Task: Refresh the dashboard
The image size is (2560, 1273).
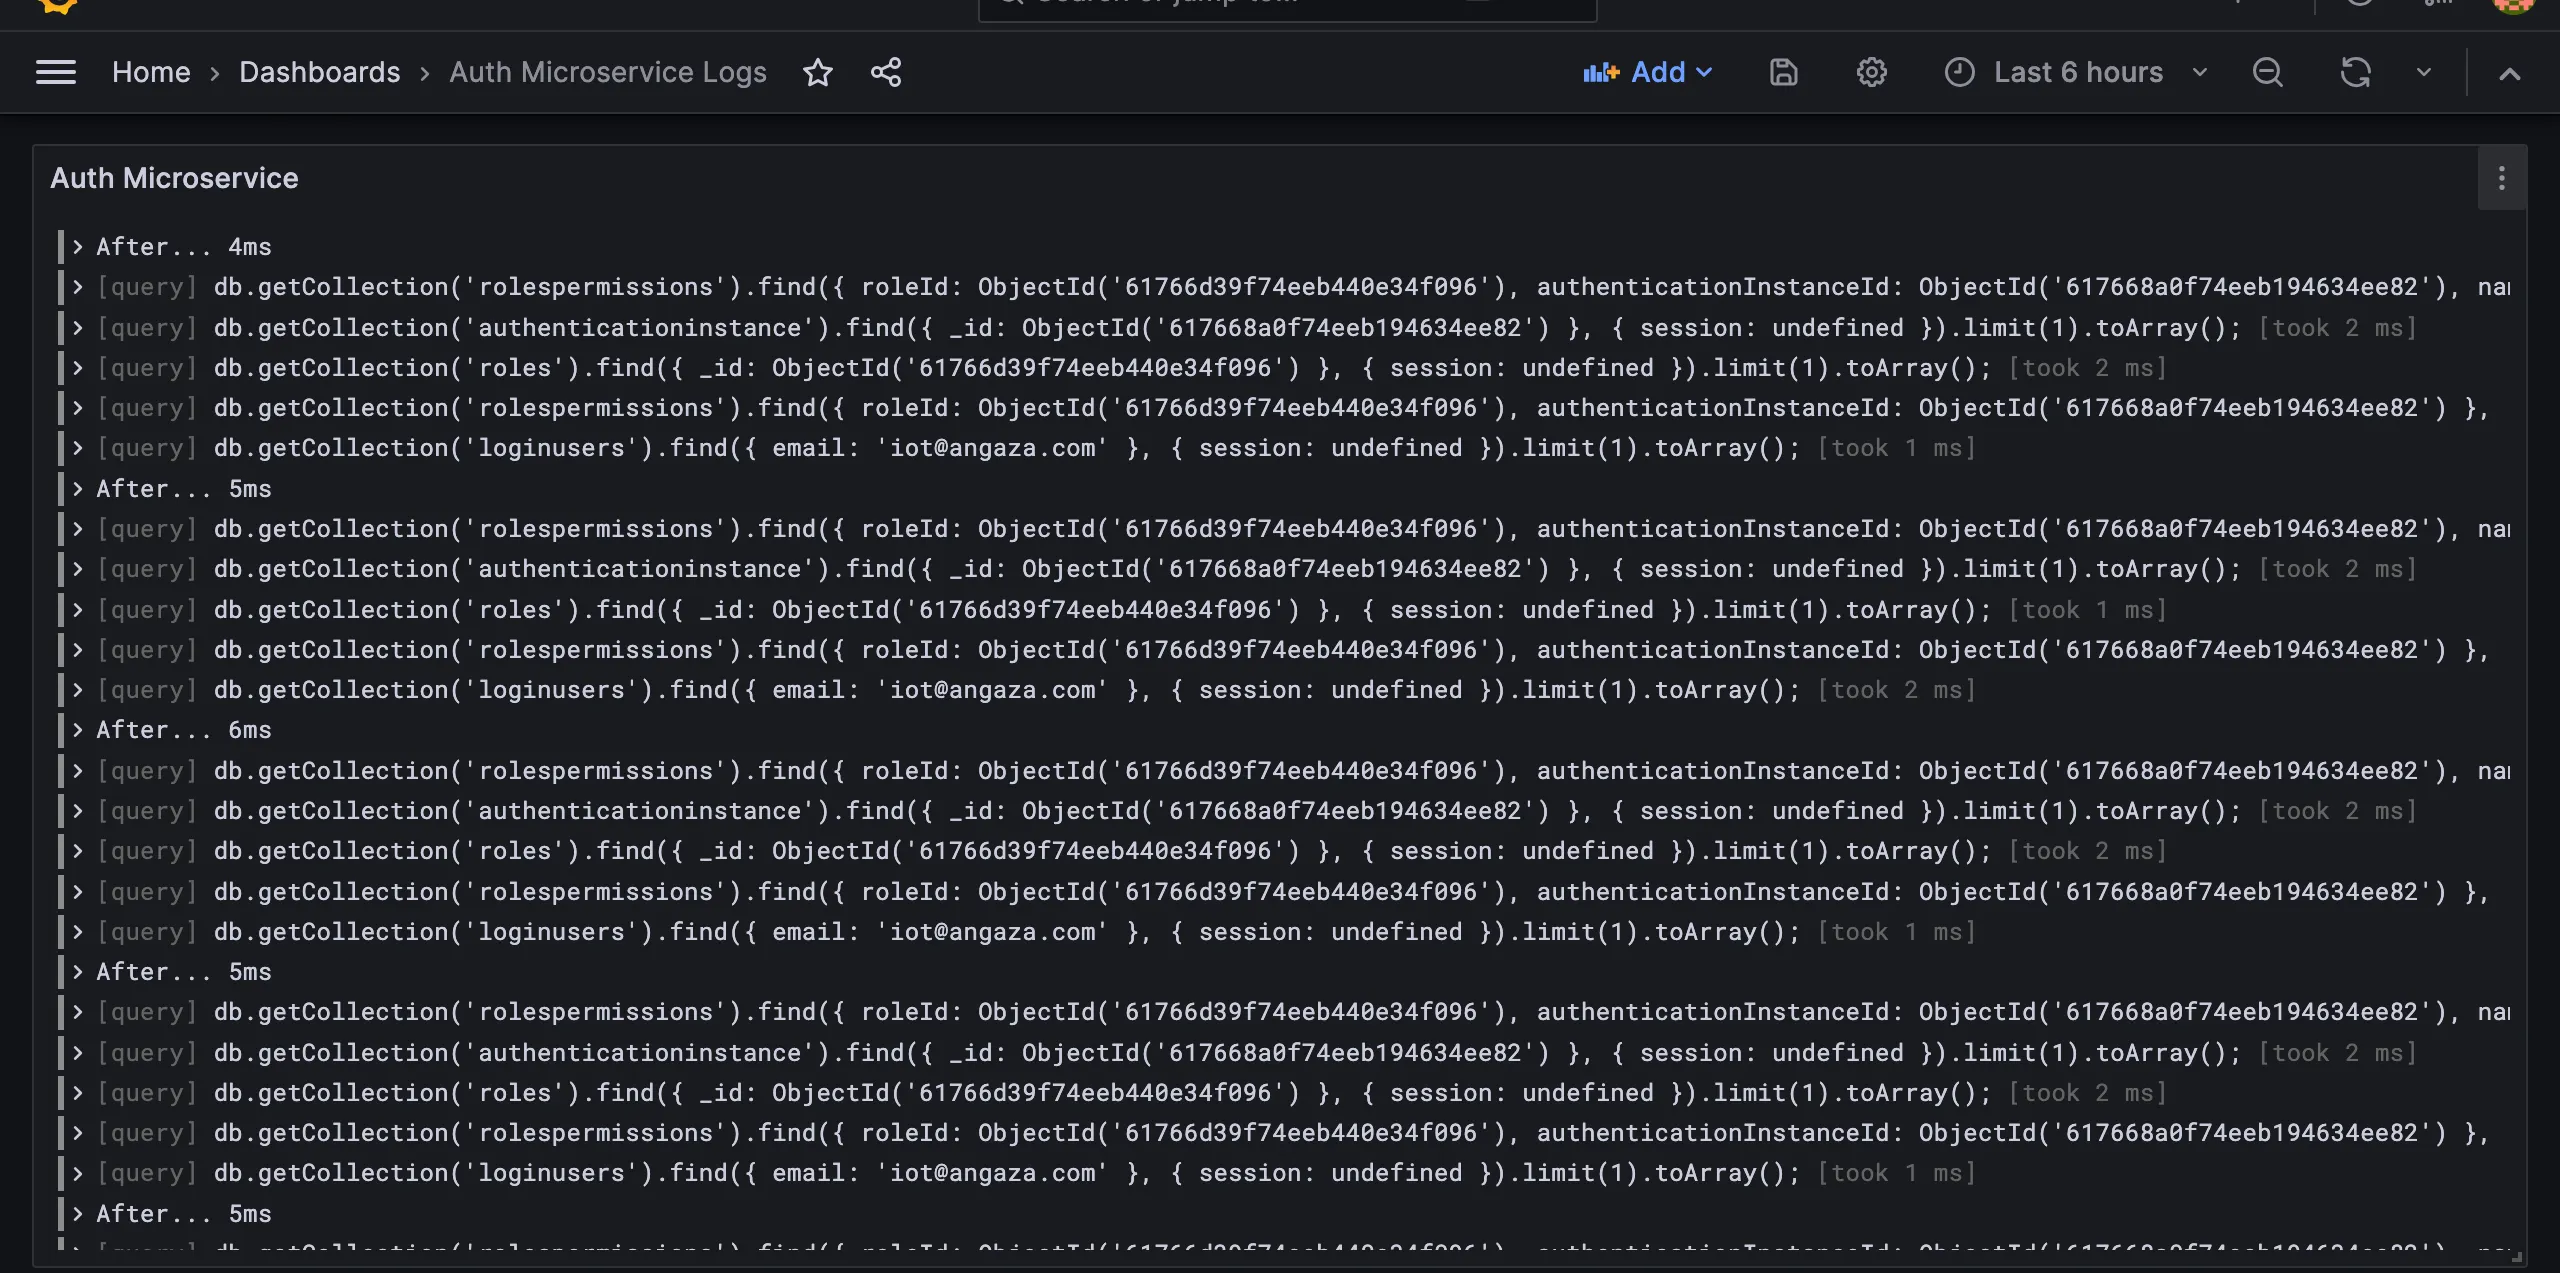Action: (x=2355, y=72)
